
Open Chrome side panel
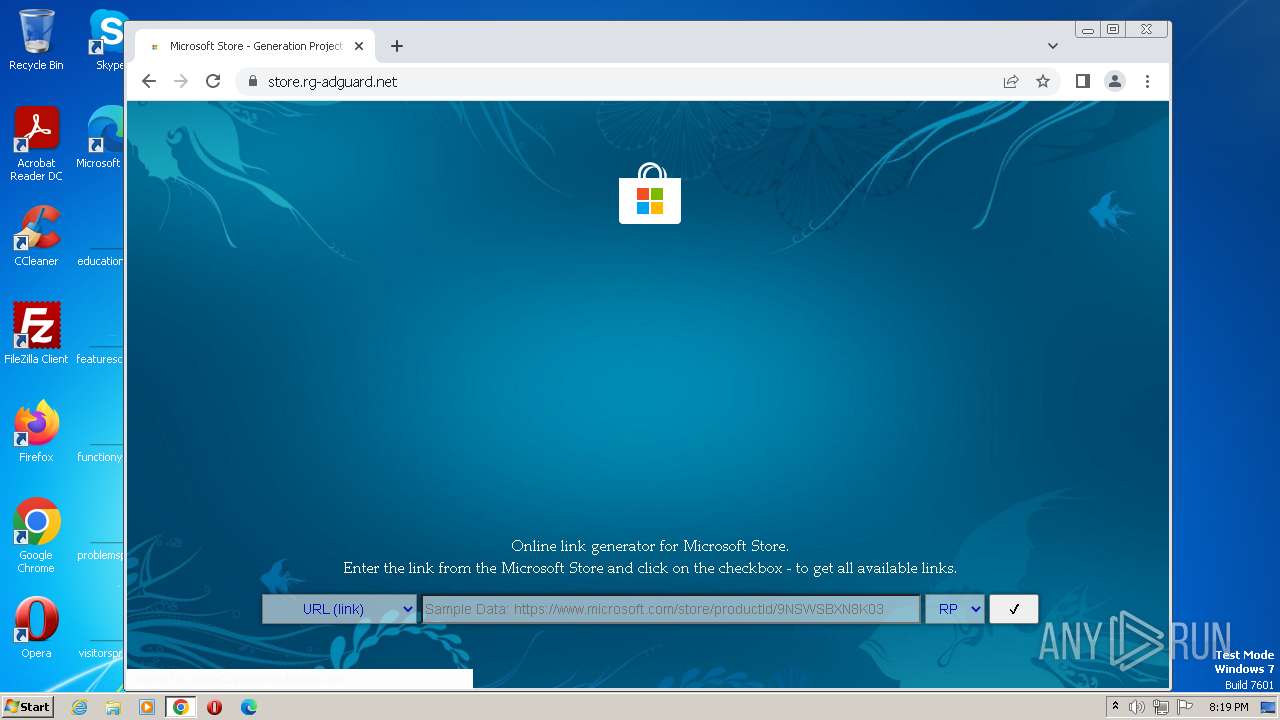[x=1082, y=81]
